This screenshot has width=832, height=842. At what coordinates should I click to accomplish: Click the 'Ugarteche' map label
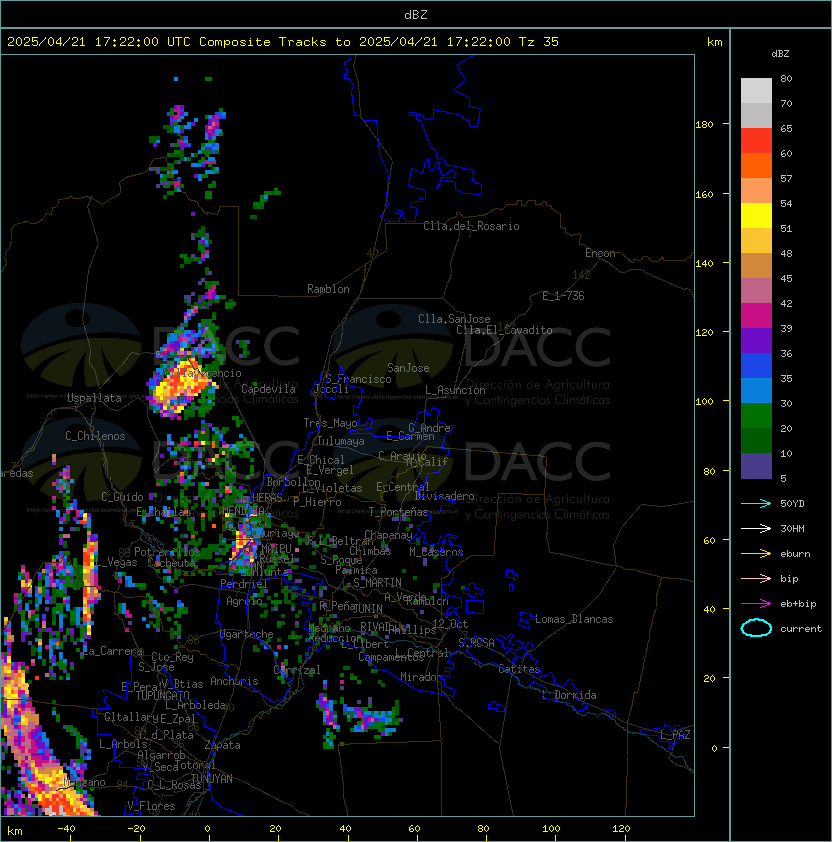pyautogui.click(x=247, y=634)
